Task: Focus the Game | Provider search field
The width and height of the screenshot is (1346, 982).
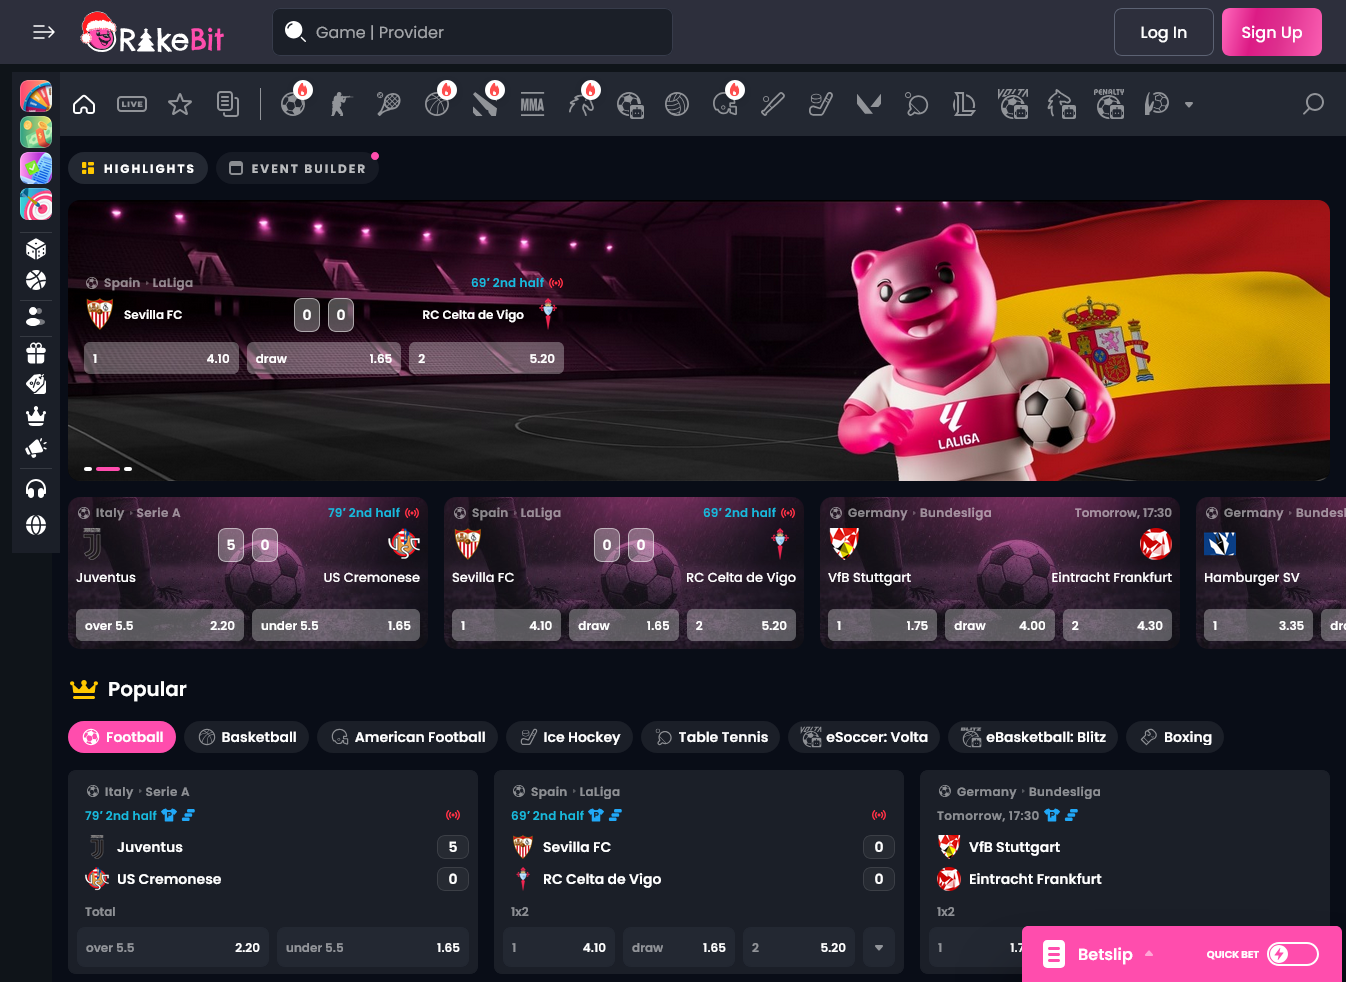Action: click(472, 32)
